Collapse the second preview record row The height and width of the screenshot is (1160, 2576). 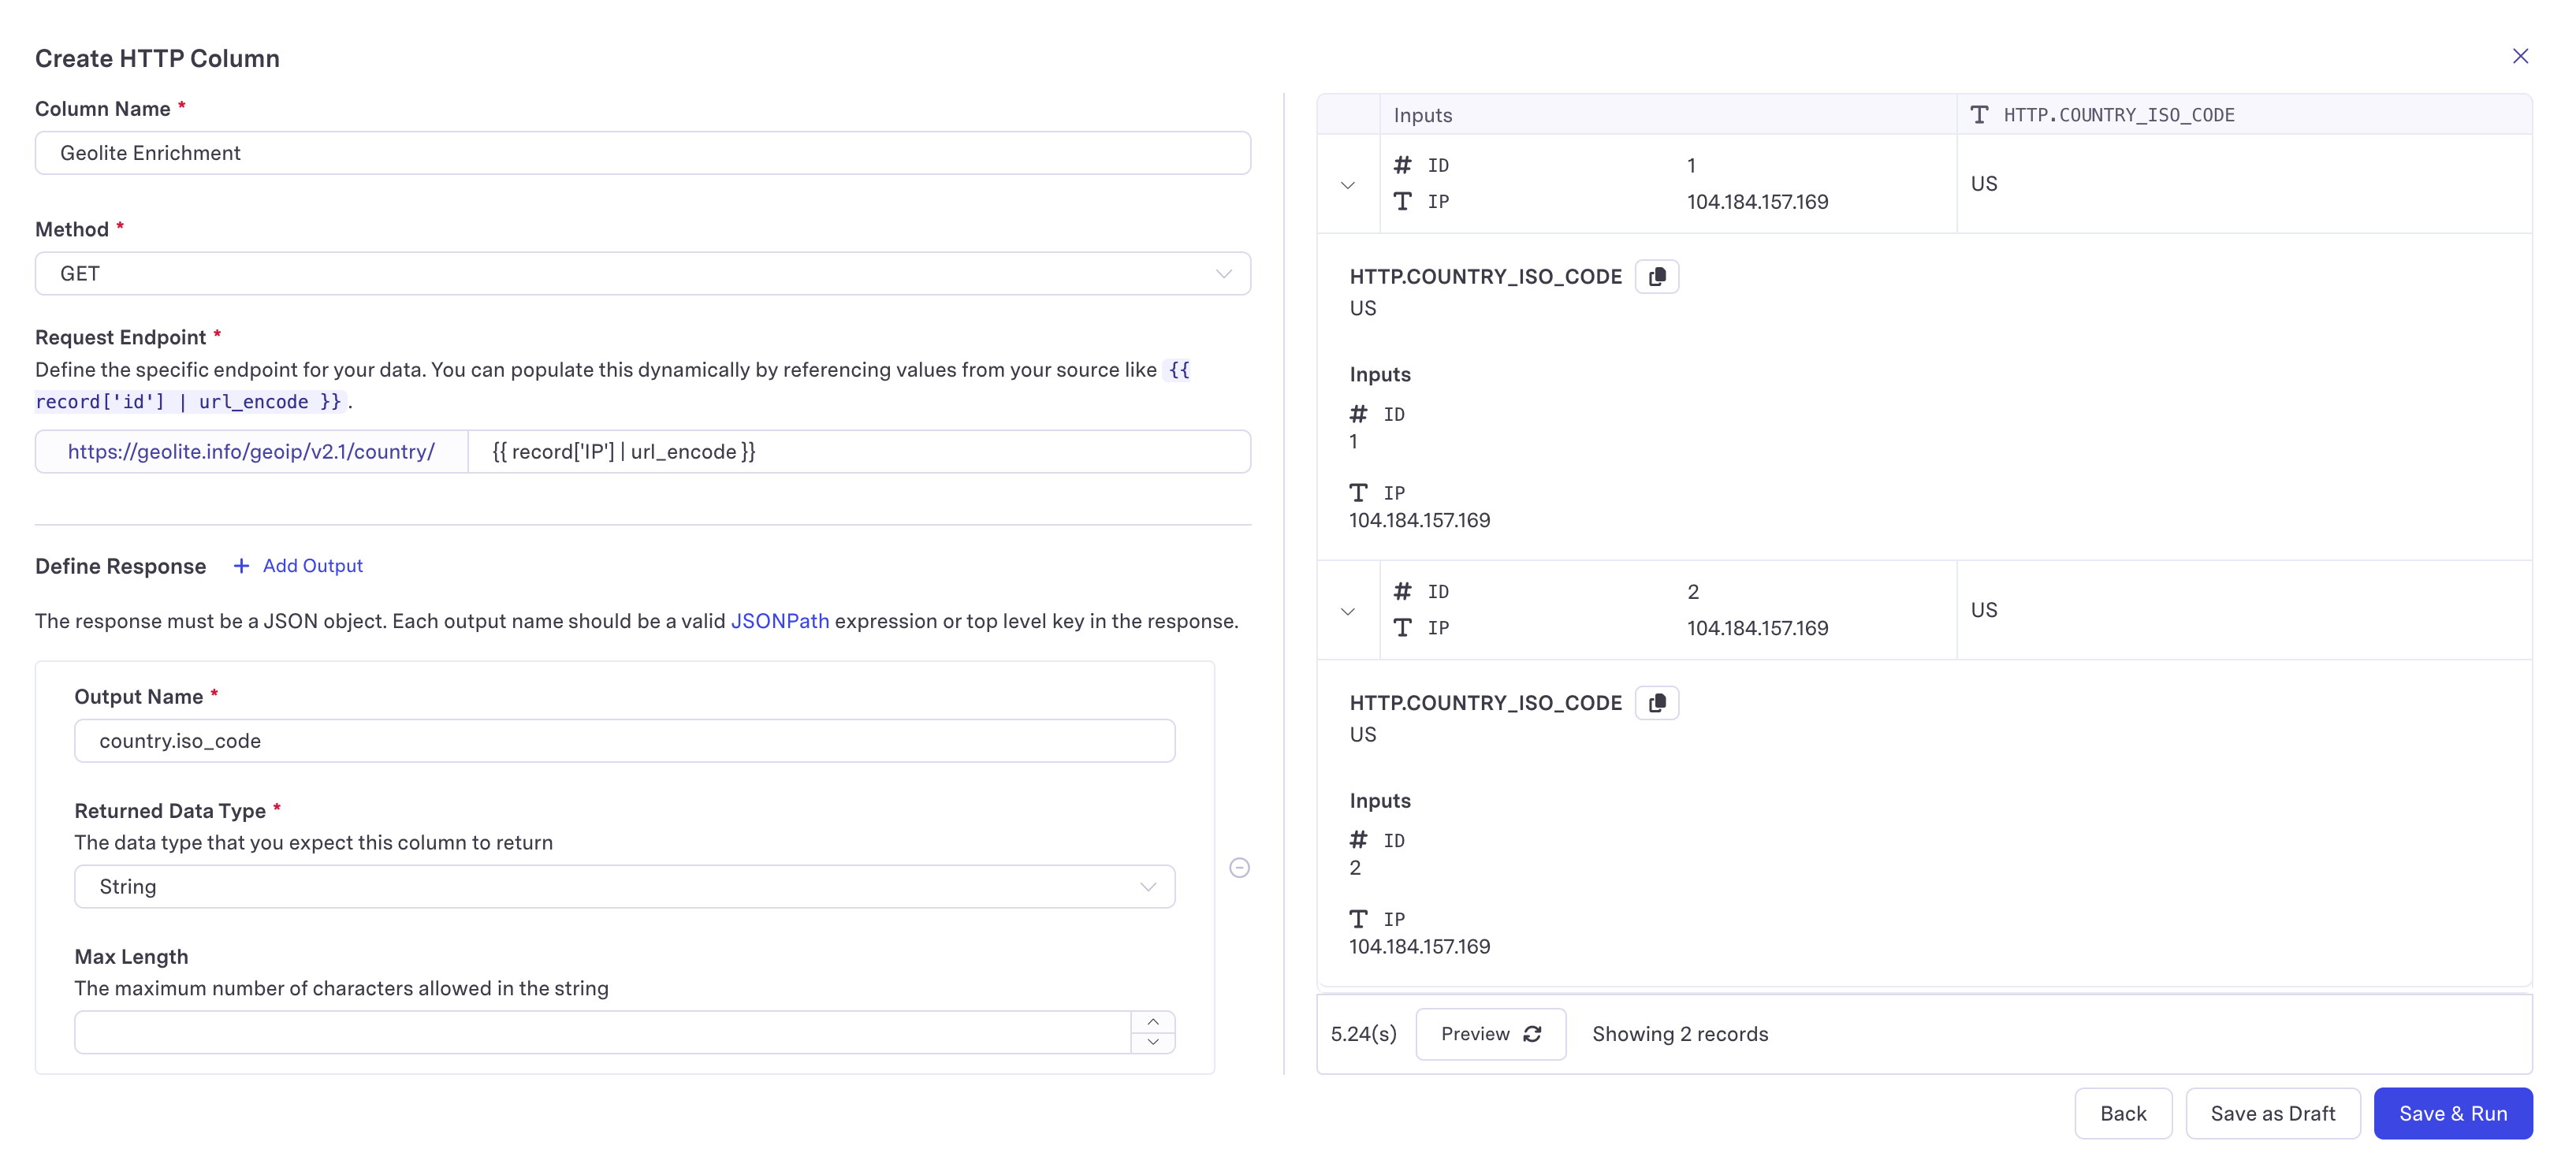(1347, 610)
